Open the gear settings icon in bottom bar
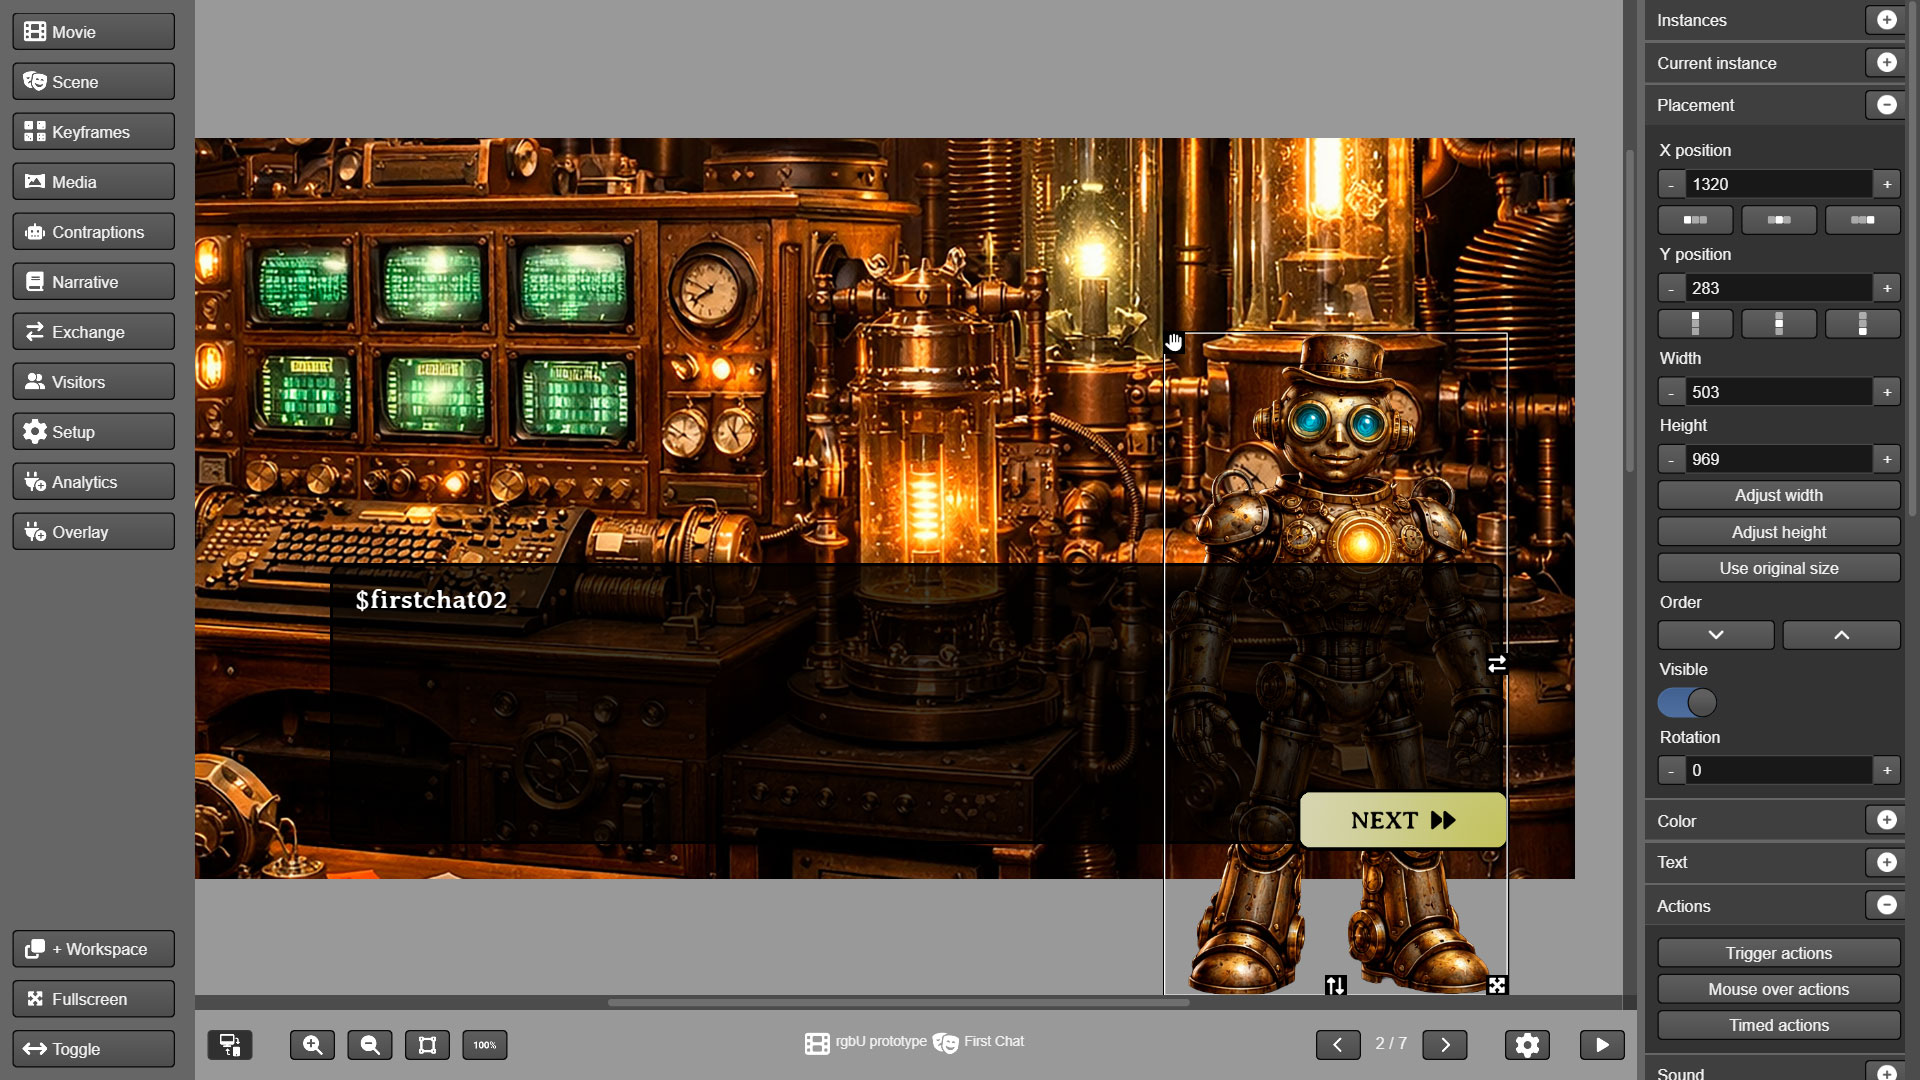Screen dimensions: 1920x1080 1526,1045
